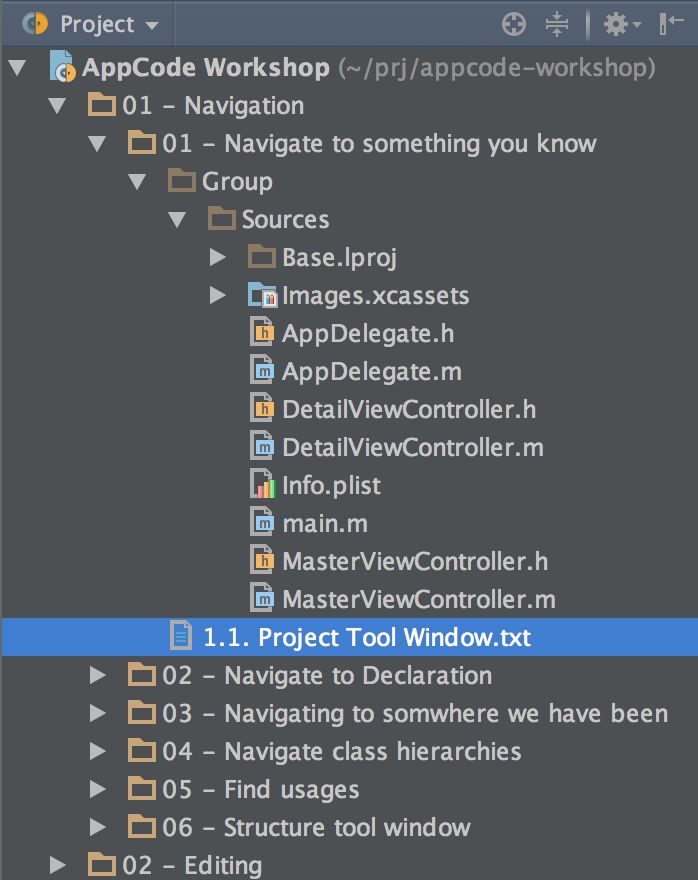Expand 05 - Find usages folder
The width and height of the screenshot is (698, 880).
click(x=98, y=789)
